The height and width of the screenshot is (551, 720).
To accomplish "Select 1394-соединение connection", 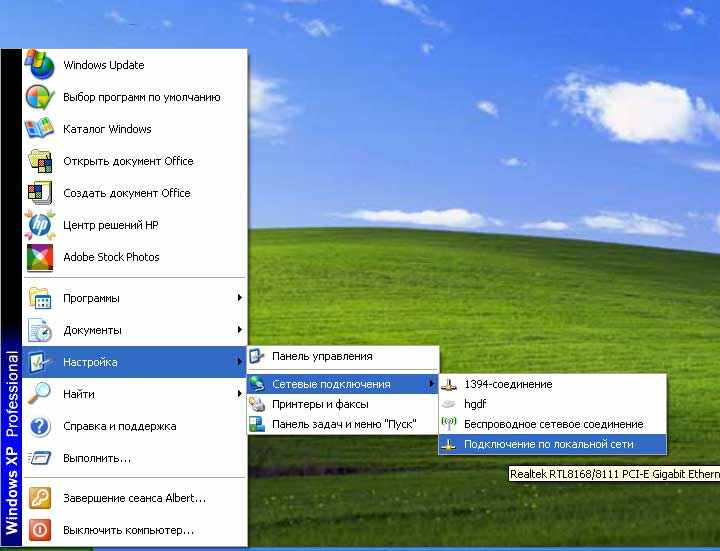I will 553,384.
